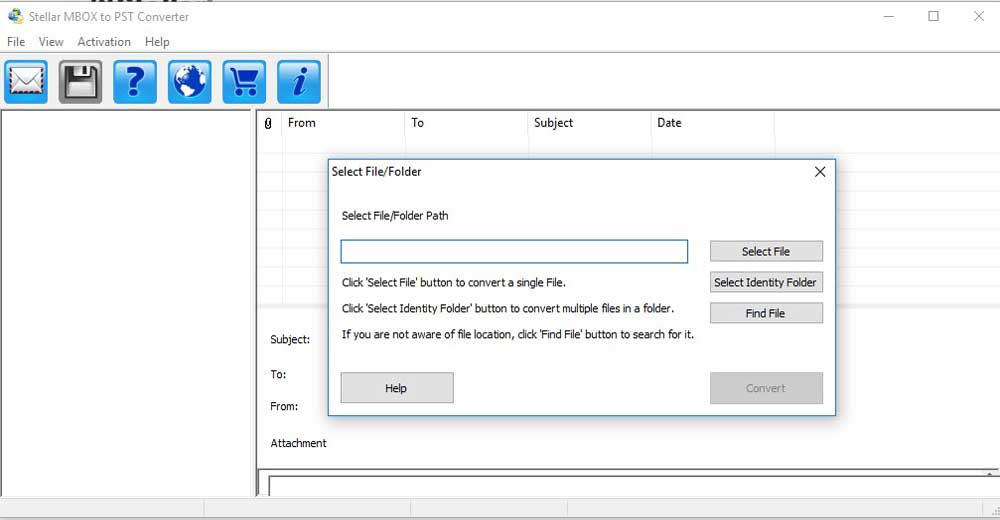Maximize the Stellar MBOX to PST window

tap(933, 17)
